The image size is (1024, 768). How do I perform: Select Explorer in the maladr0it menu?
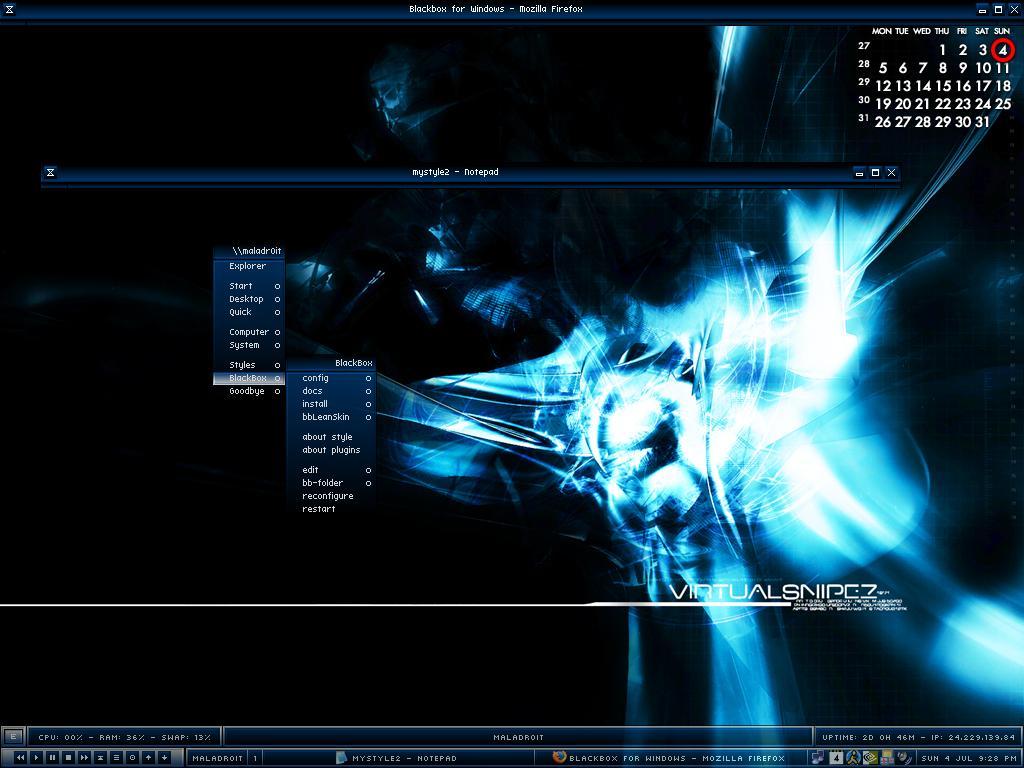[249, 266]
